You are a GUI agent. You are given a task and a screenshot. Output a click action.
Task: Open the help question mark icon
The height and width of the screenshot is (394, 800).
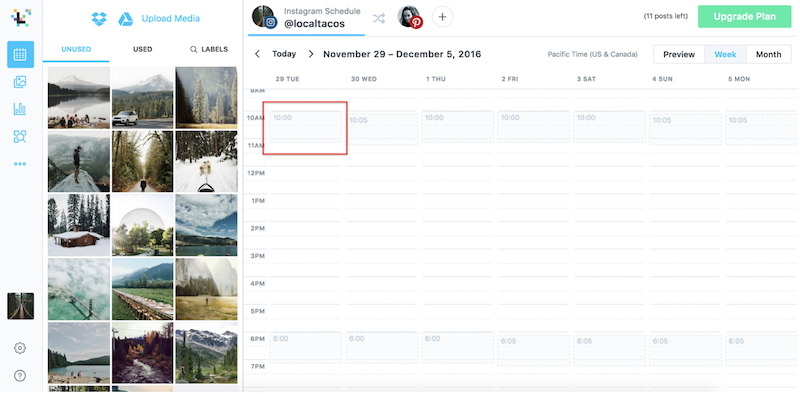coord(20,376)
